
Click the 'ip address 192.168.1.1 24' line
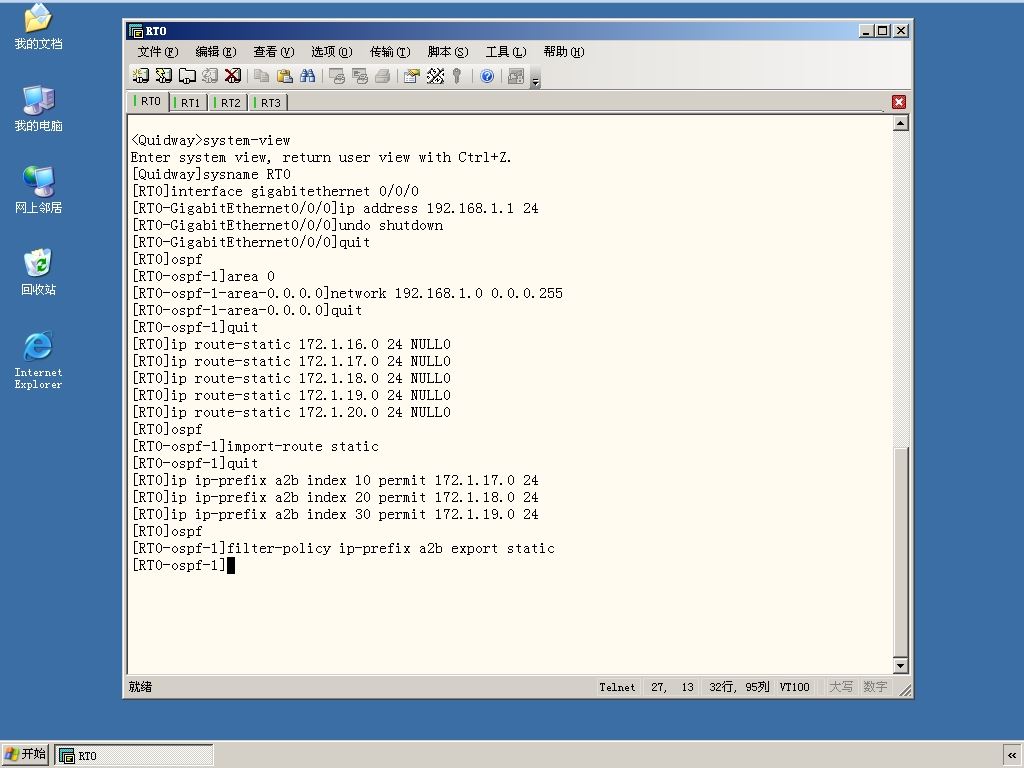[335, 208]
